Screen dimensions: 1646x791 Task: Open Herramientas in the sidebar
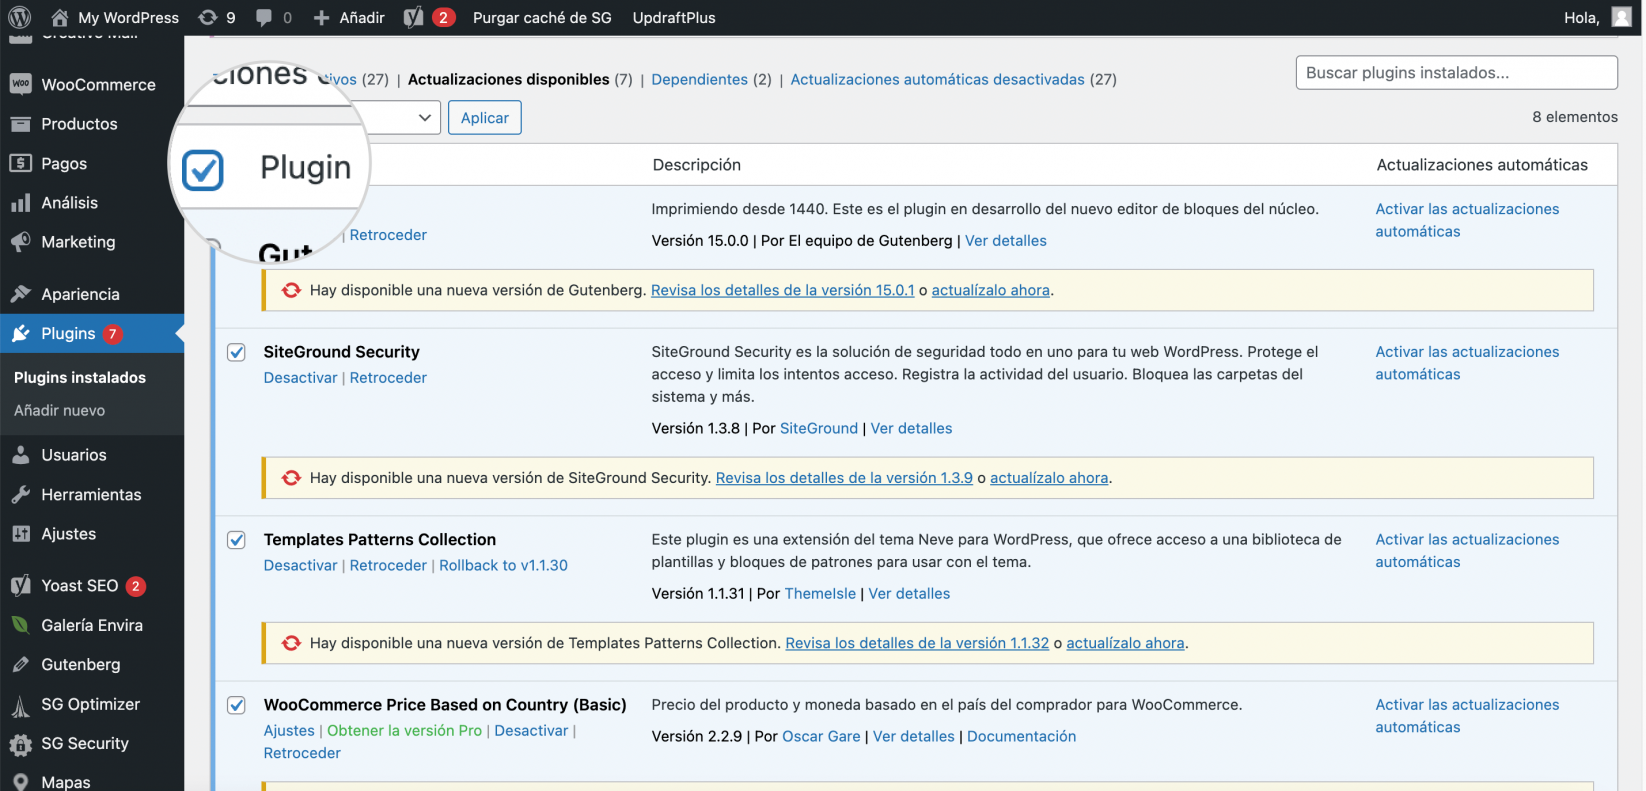coord(92,495)
